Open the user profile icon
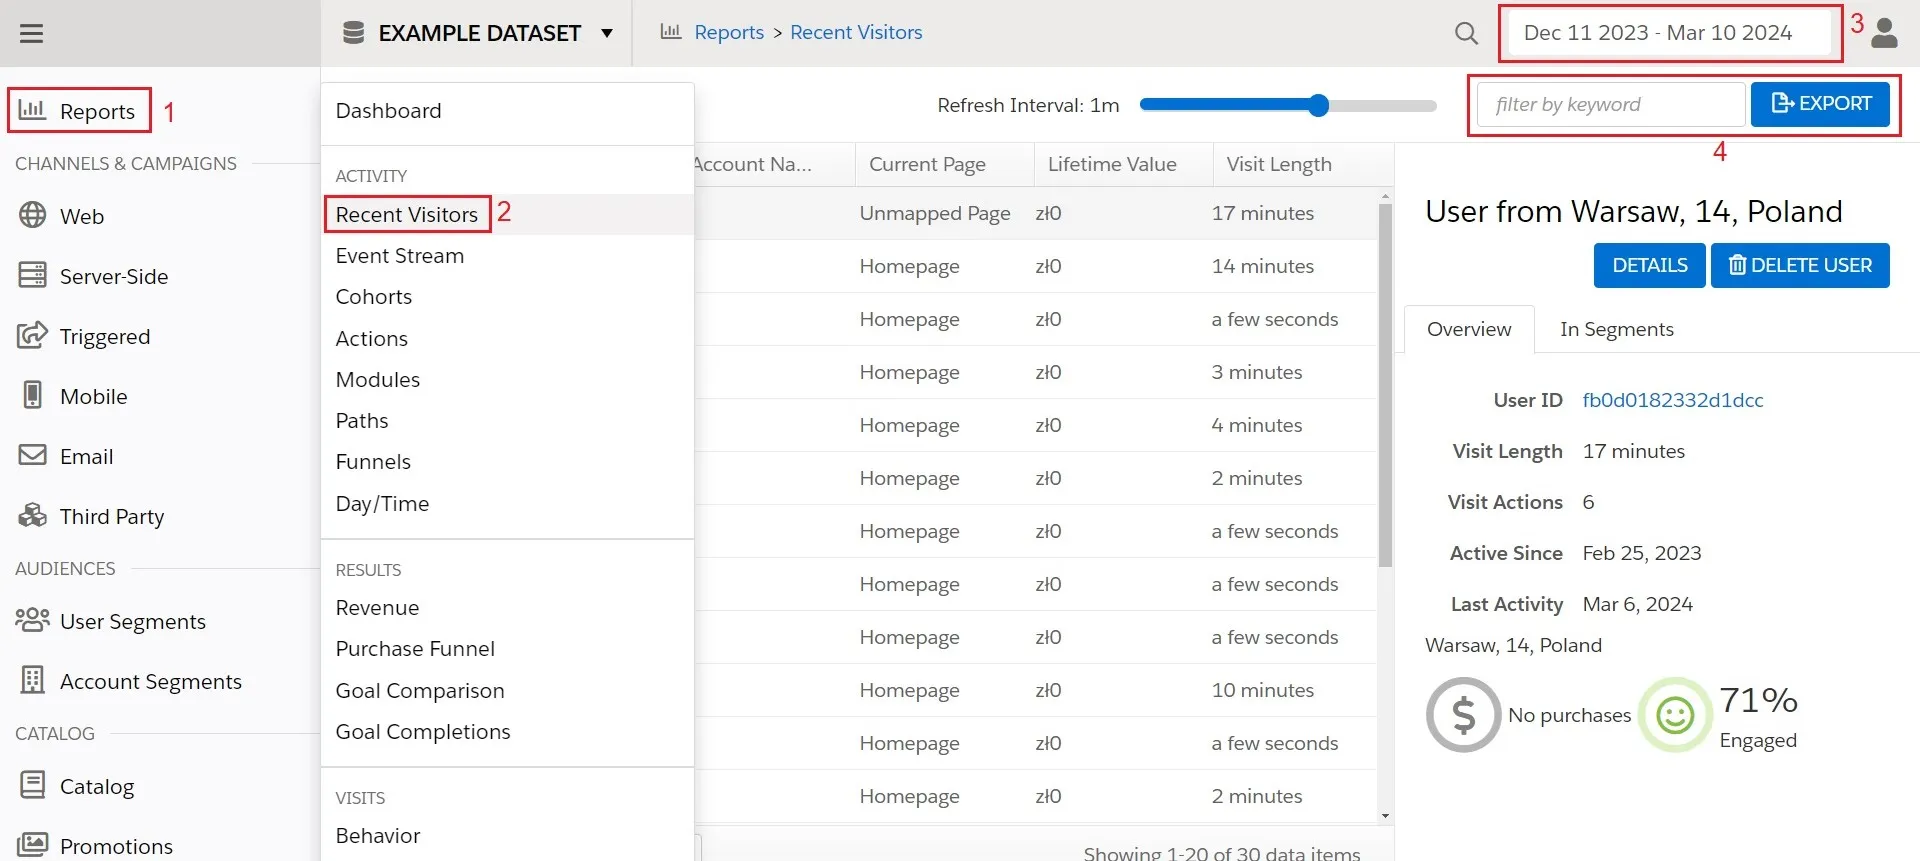This screenshot has height=861, width=1920. click(1884, 33)
